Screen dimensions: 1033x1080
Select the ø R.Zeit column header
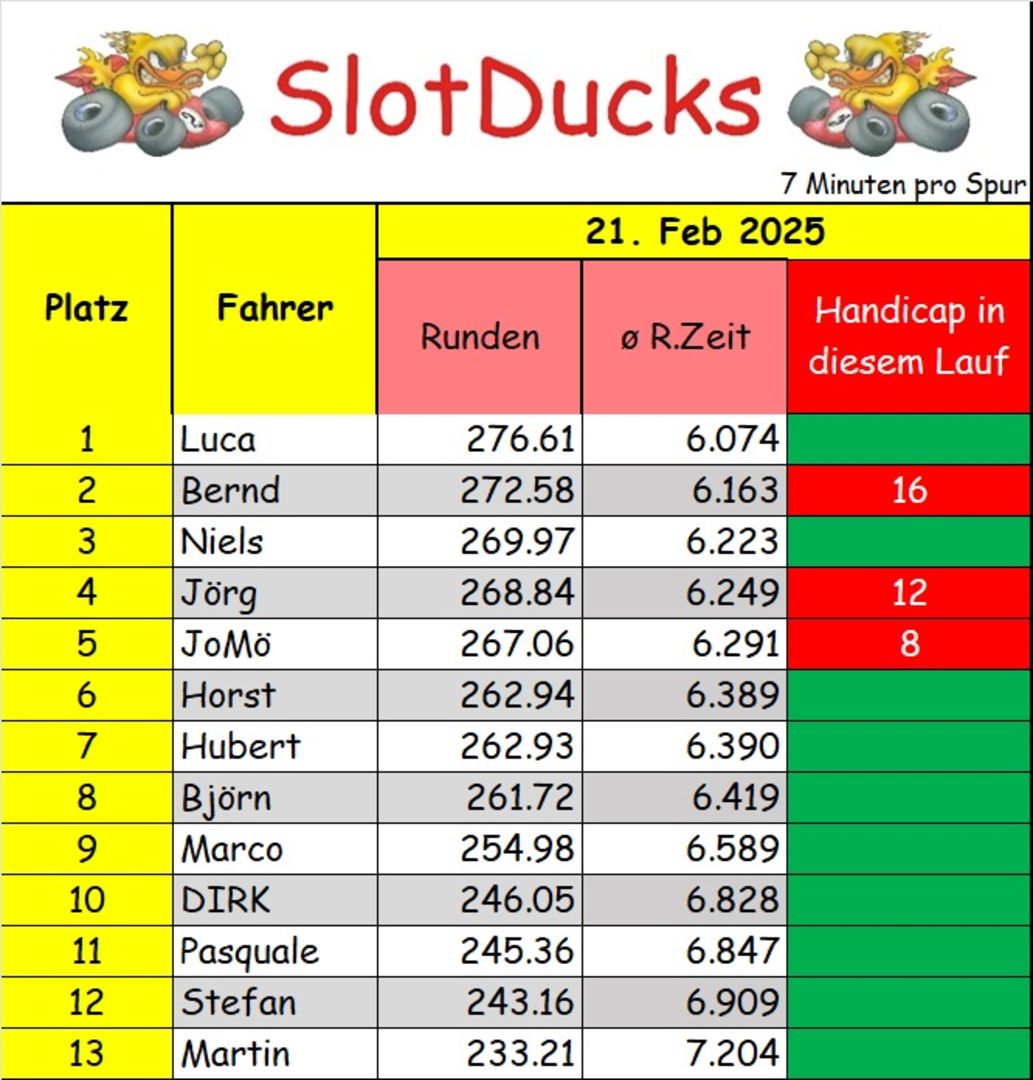tap(685, 337)
